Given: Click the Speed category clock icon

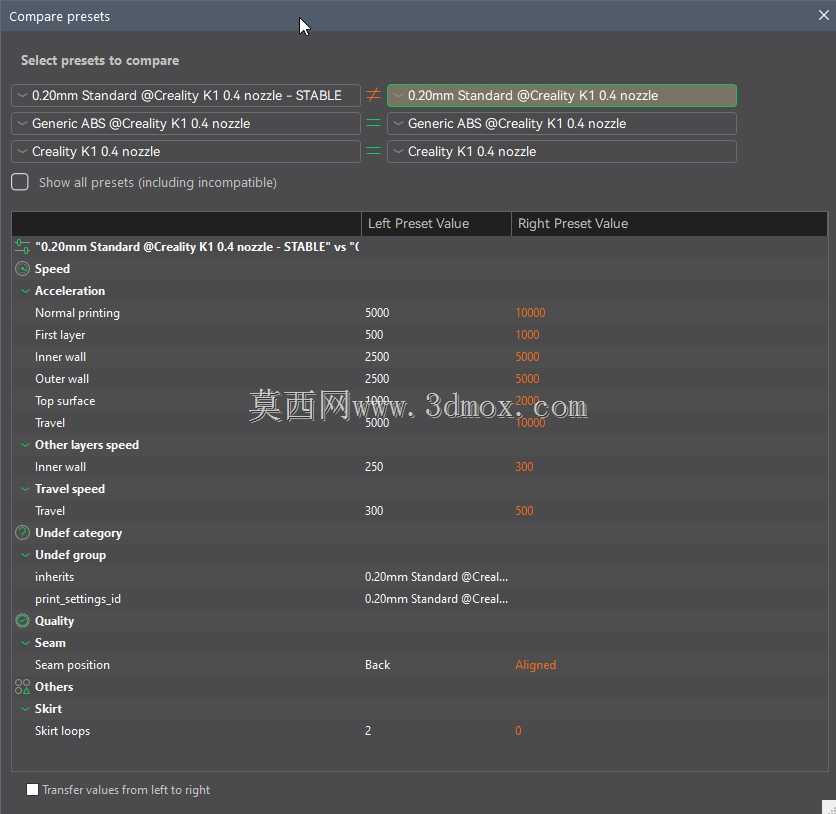Looking at the screenshot, I should point(22,269).
